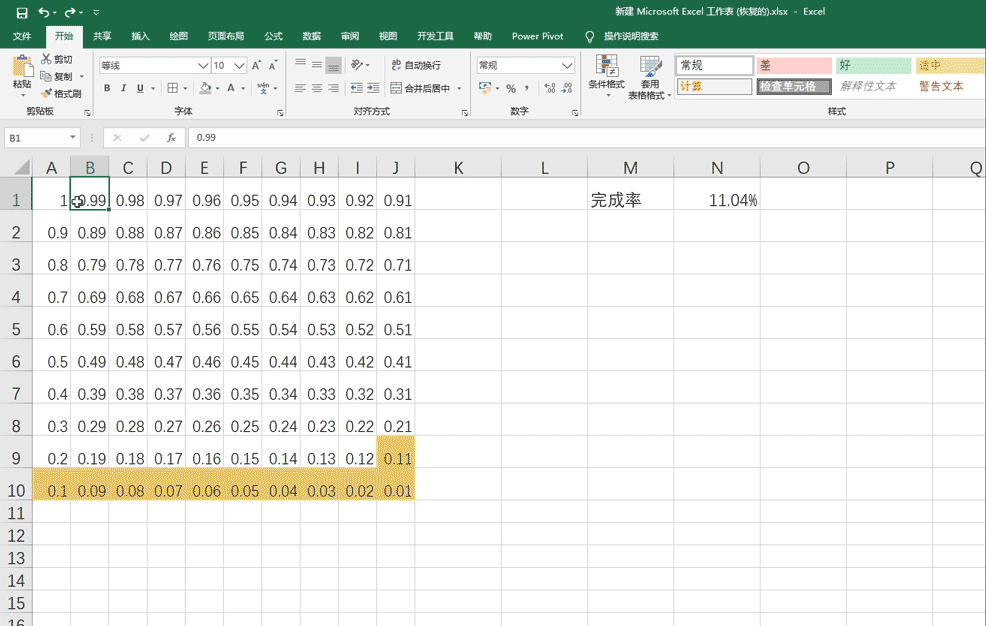
Task: Open Conditional Formatting (条件格式)
Action: point(606,76)
